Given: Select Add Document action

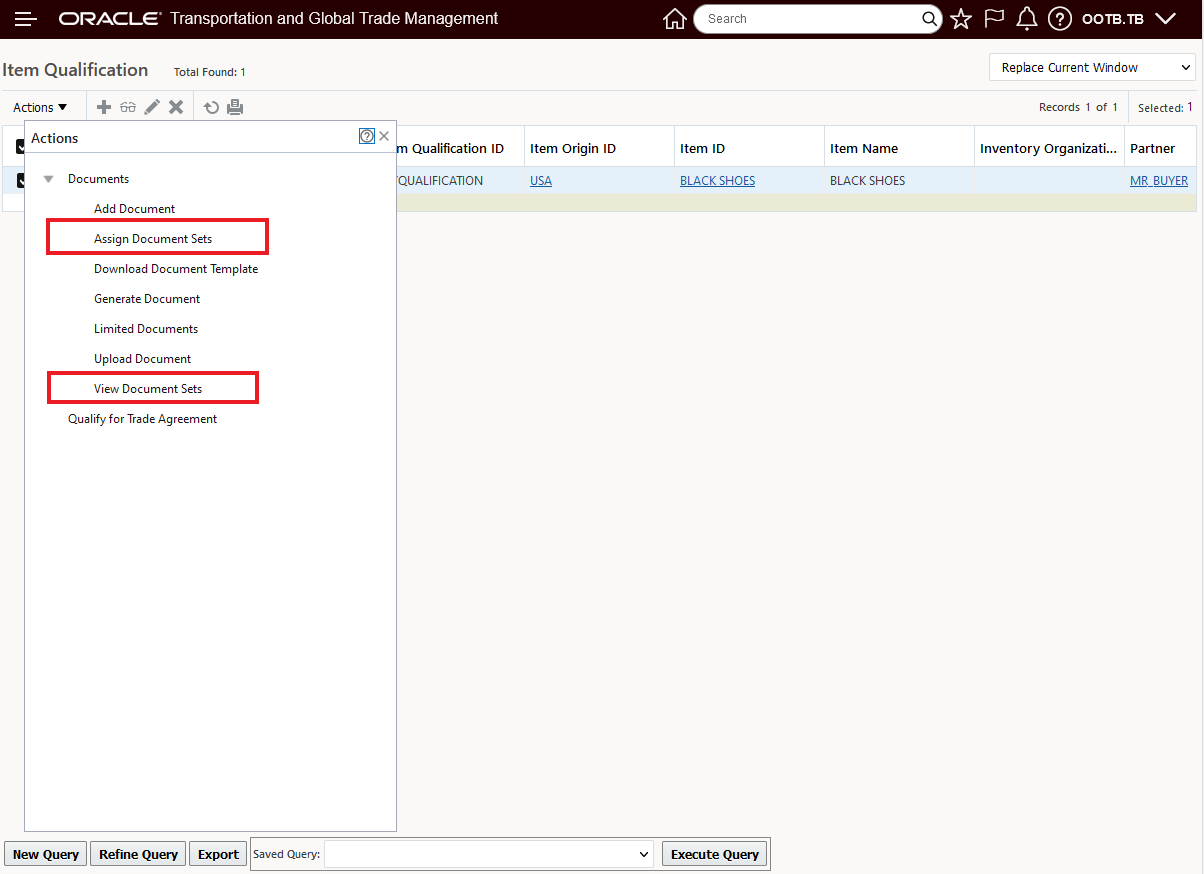Looking at the screenshot, I should pyautogui.click(x=134, y=209).
